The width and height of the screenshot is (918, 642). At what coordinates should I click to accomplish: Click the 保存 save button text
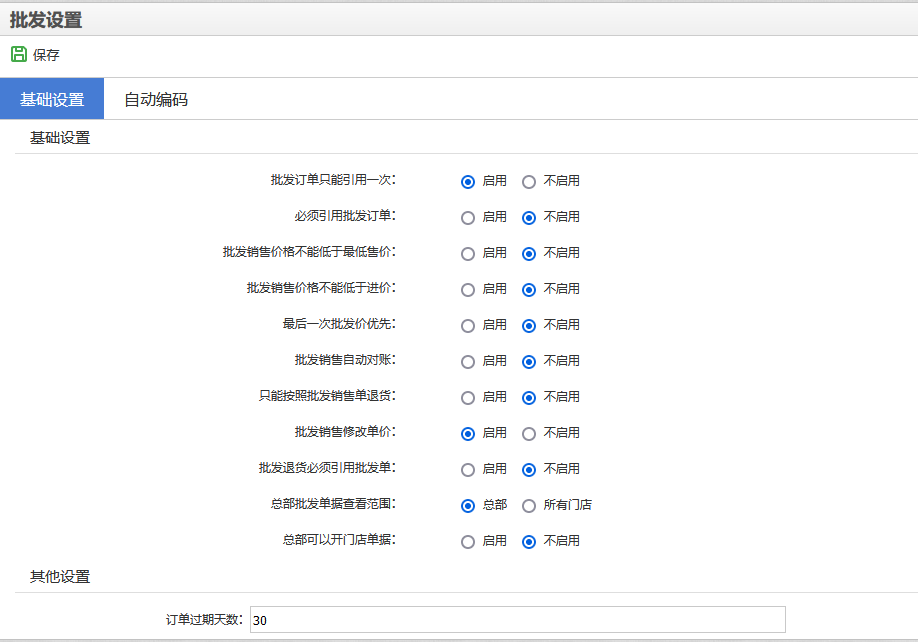coord(46,55)
